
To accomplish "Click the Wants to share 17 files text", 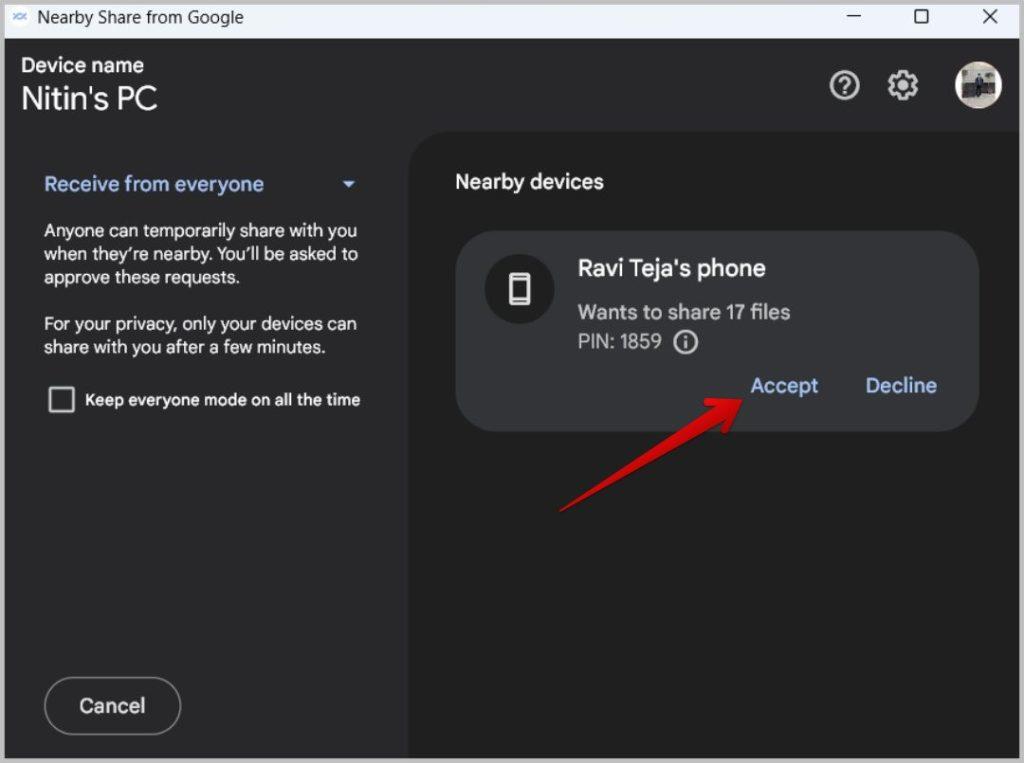I will 684,312.
